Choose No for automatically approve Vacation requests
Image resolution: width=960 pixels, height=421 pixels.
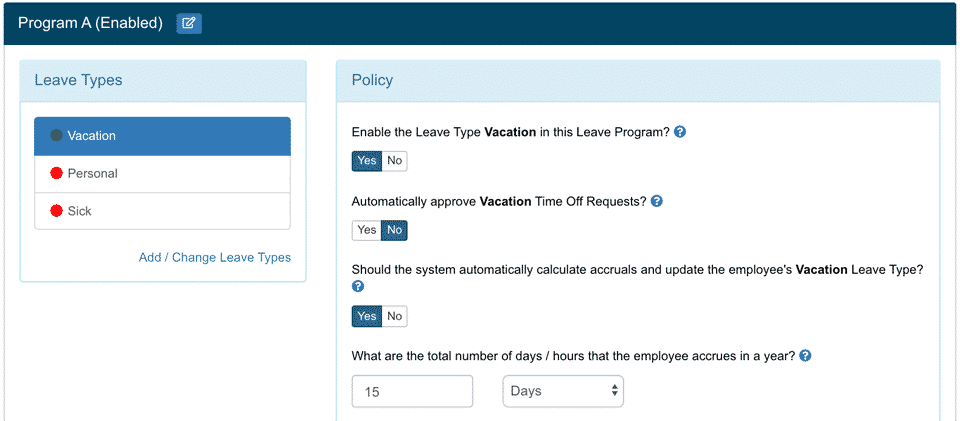point(395,230)
